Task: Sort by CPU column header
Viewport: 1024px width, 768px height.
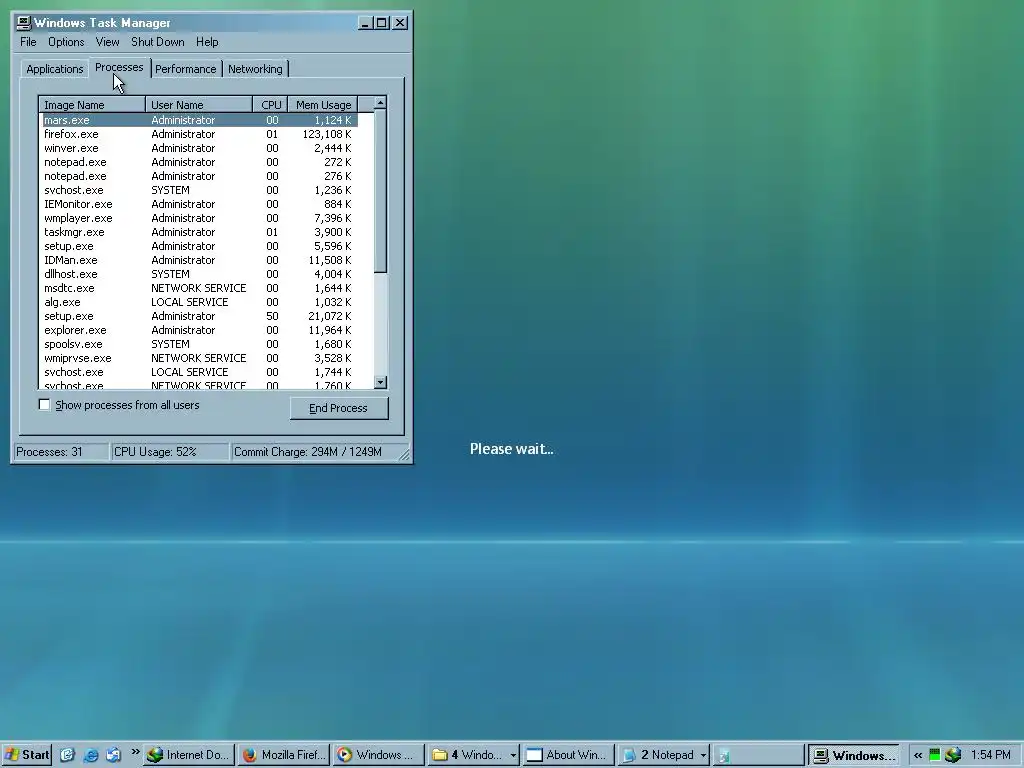Action: [270, 104]
